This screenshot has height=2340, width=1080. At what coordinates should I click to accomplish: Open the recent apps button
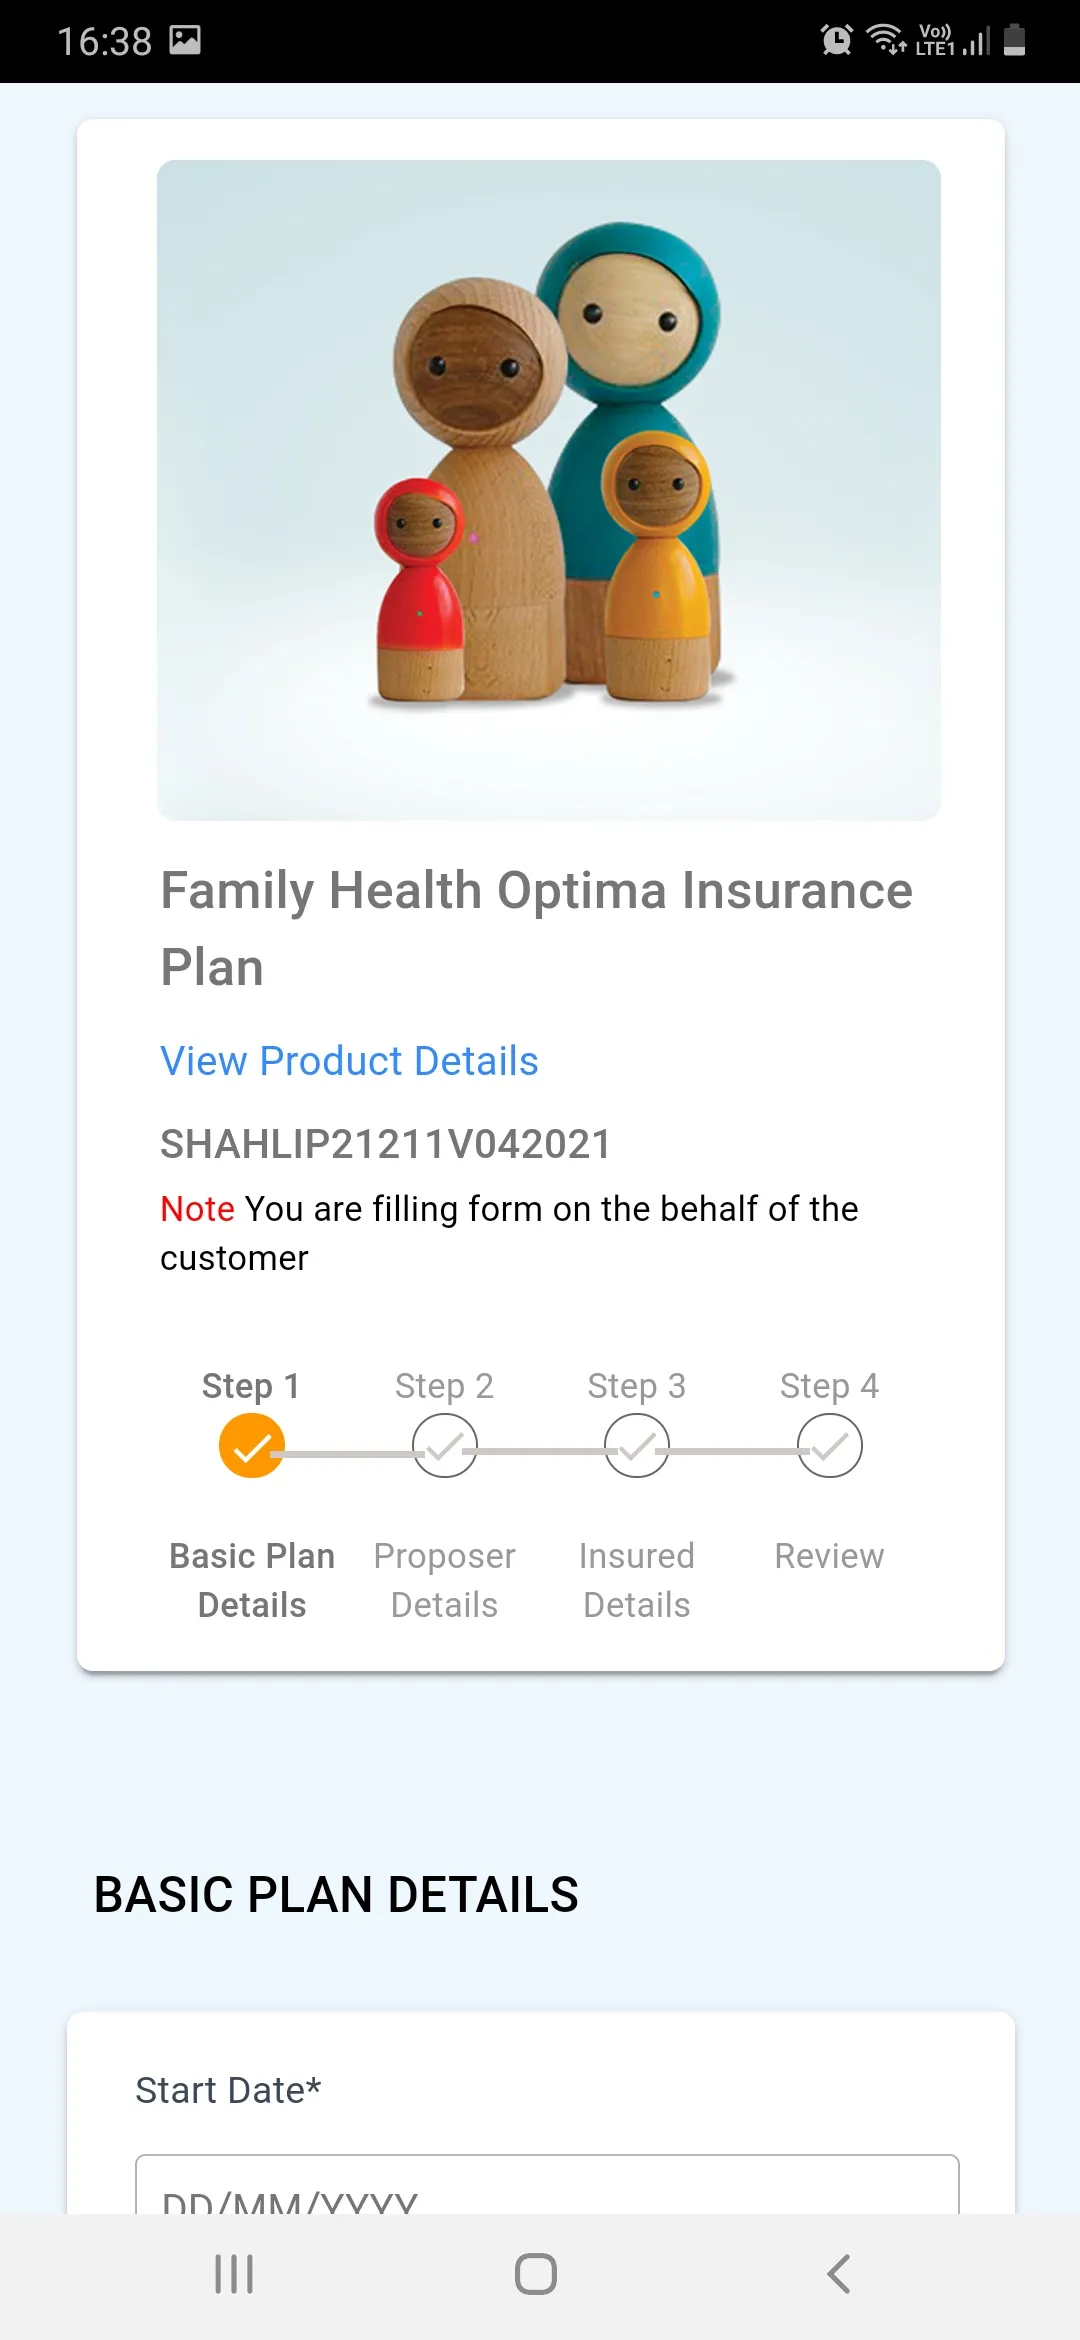[x=234, y=2274]
